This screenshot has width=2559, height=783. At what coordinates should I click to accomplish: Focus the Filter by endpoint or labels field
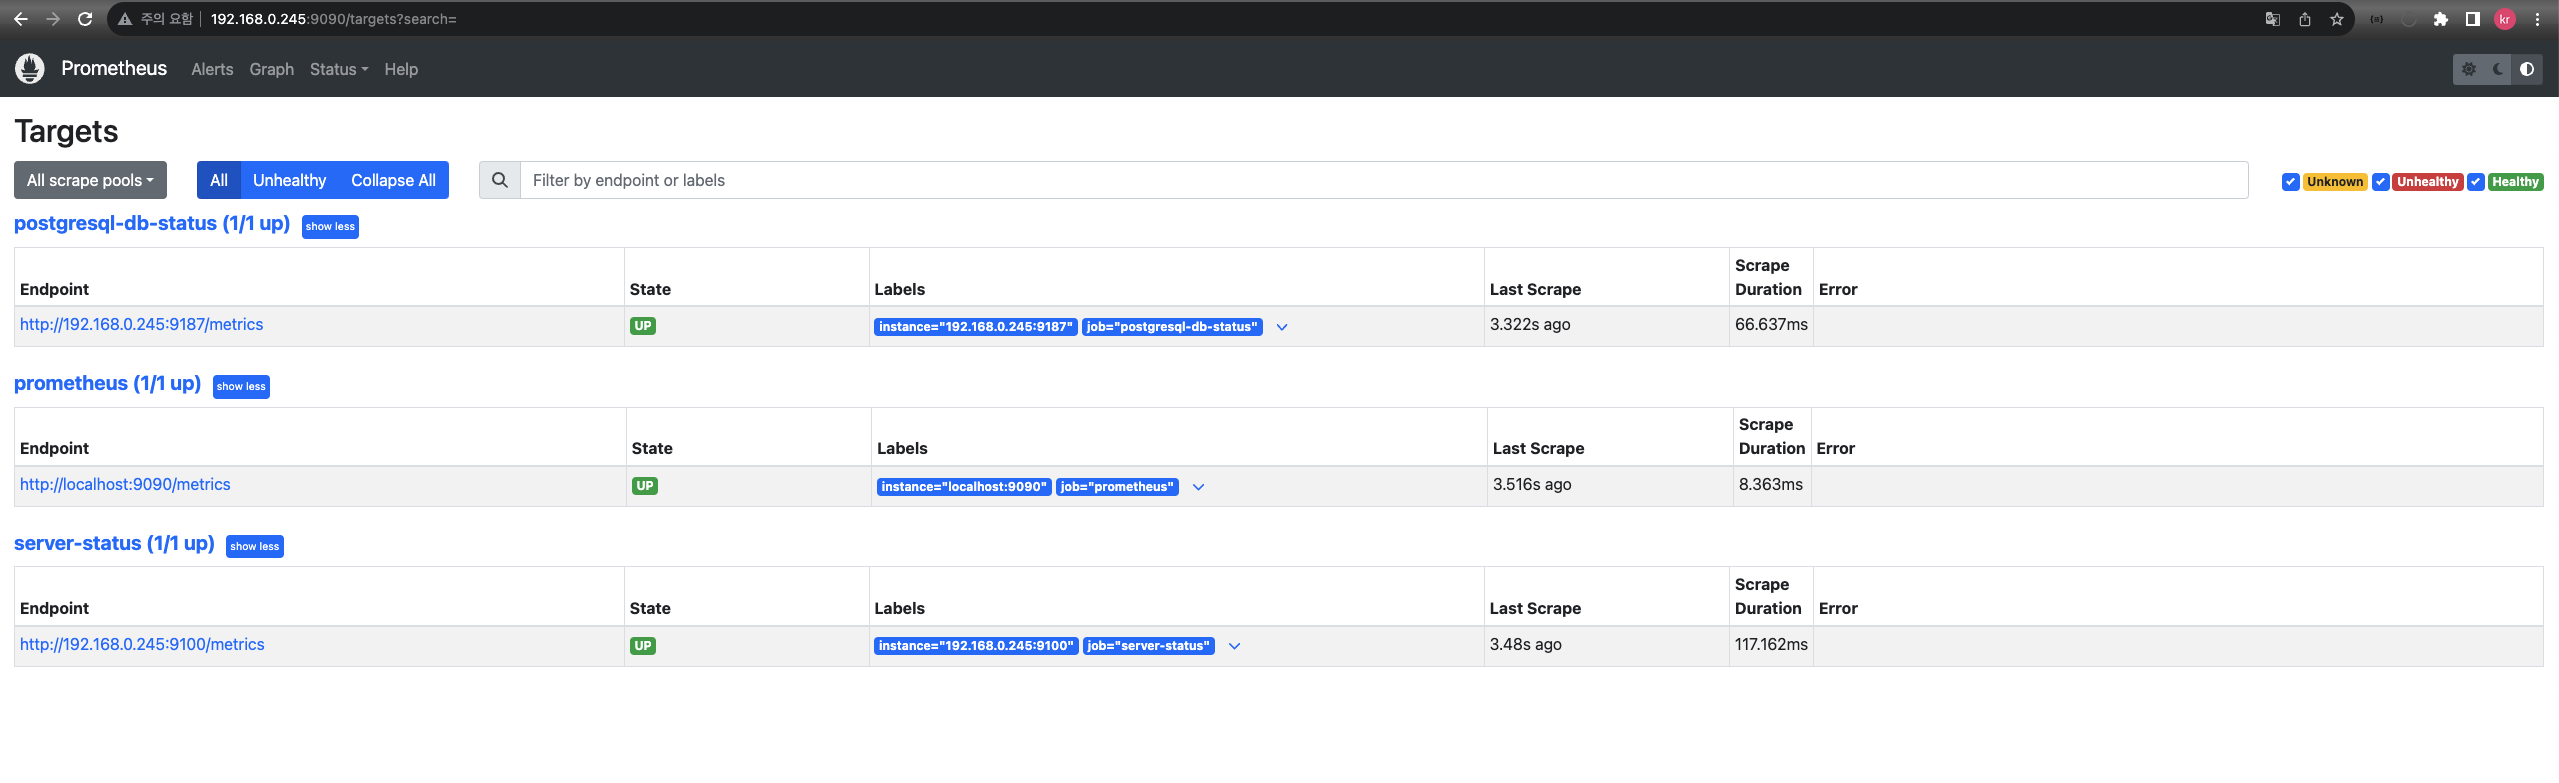1384,180
